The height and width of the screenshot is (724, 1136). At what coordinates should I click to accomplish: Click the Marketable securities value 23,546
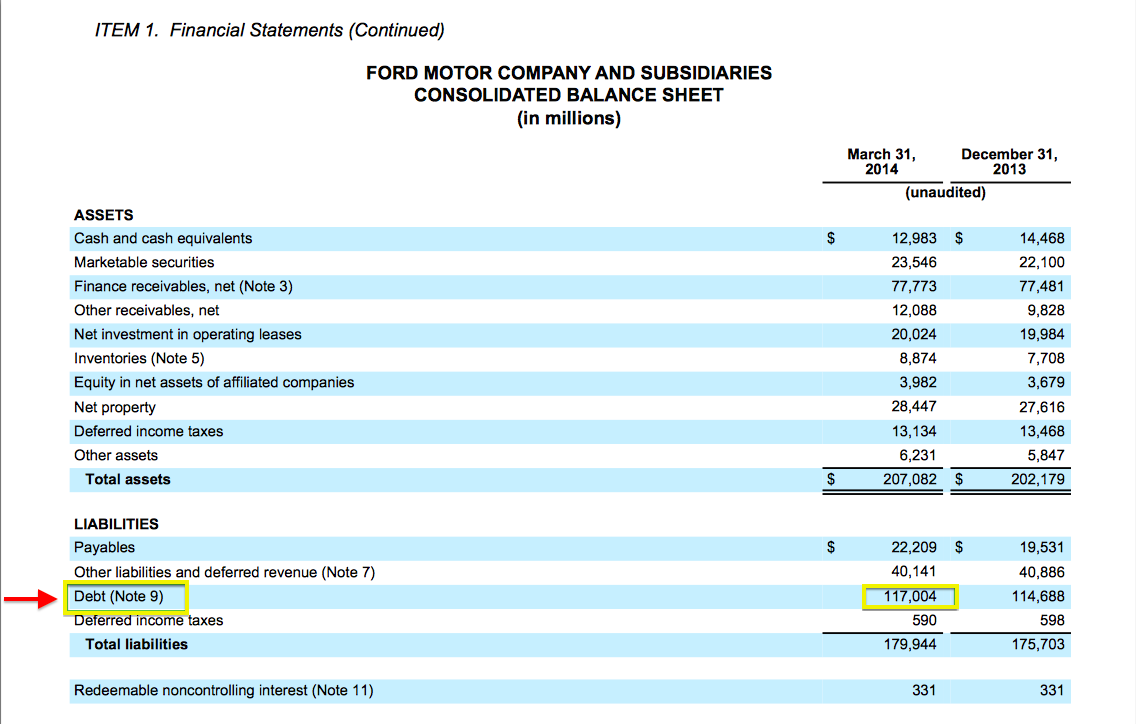pos(914,263)
